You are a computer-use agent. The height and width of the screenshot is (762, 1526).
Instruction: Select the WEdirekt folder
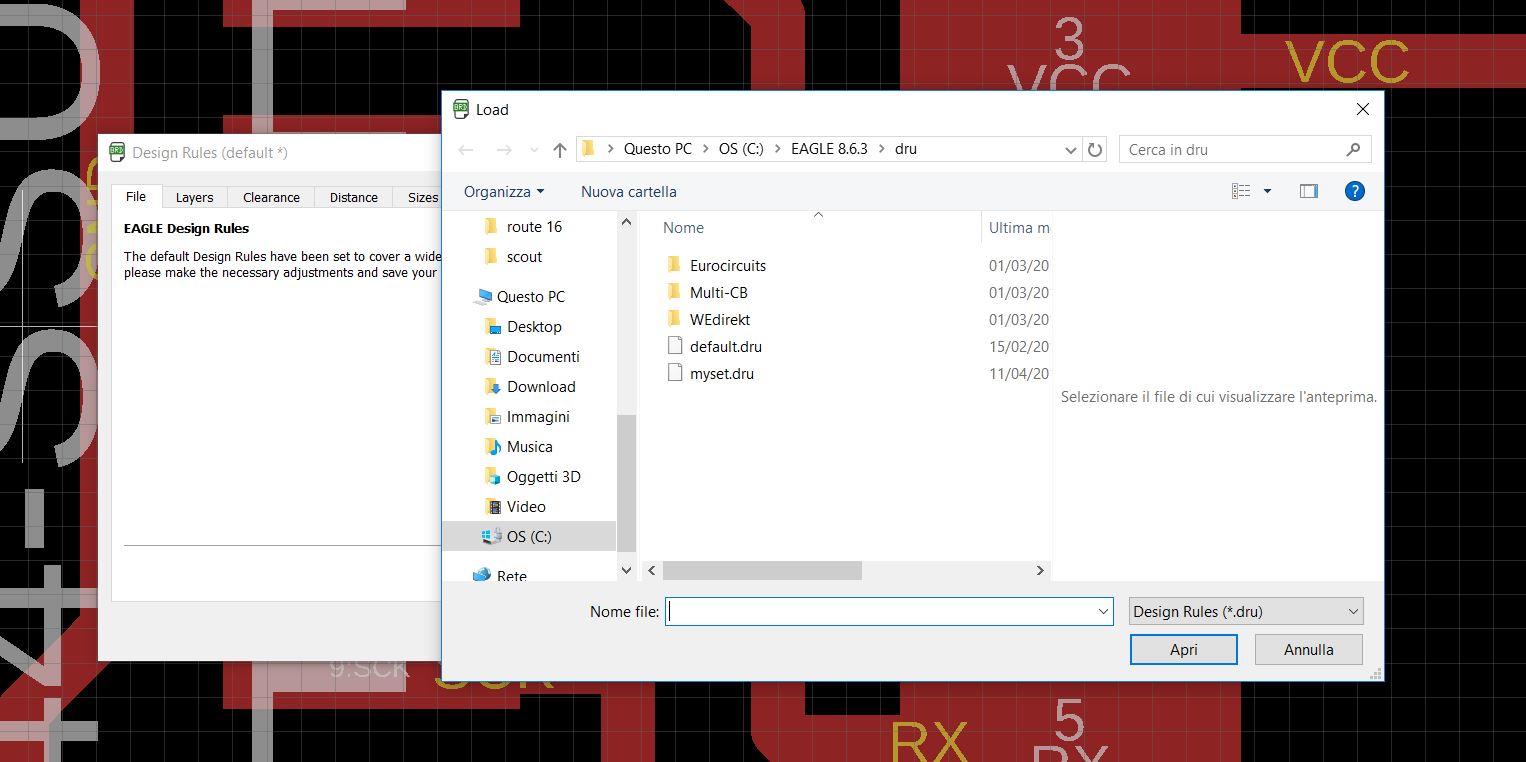point(720,320)
